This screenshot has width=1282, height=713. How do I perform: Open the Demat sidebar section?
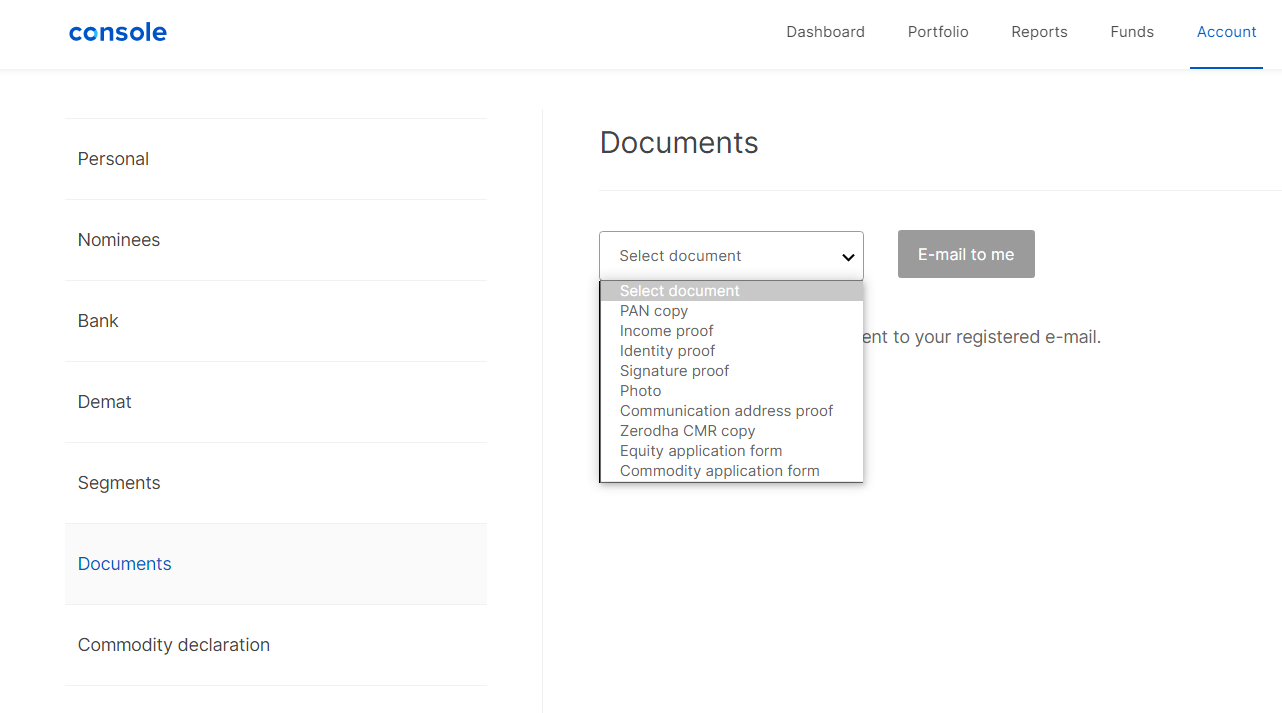point(105,402)
